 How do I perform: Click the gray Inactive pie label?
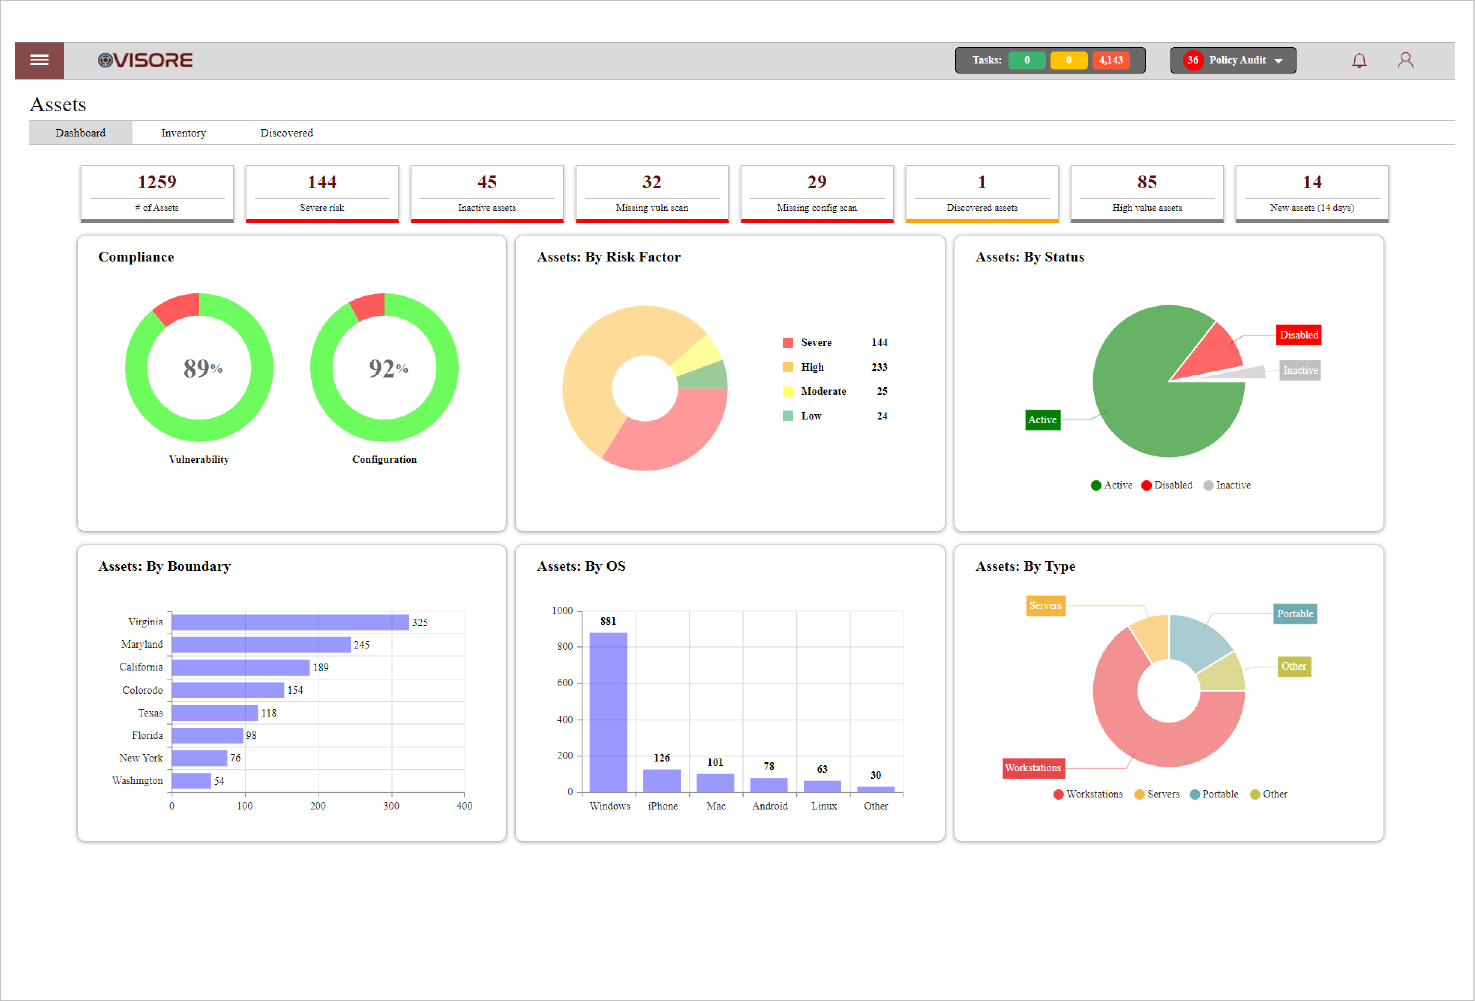click(1300, 370)
